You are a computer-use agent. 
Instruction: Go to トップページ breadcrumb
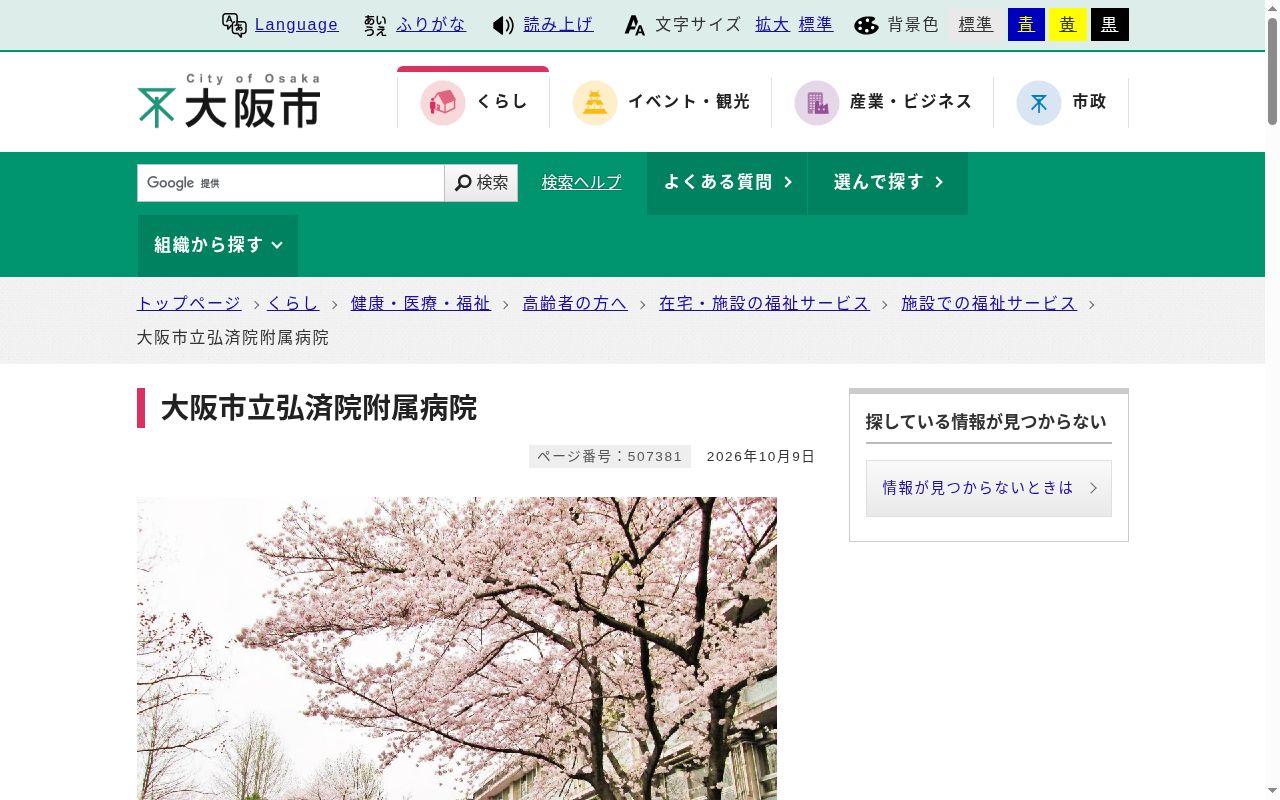tap(189, 304)
